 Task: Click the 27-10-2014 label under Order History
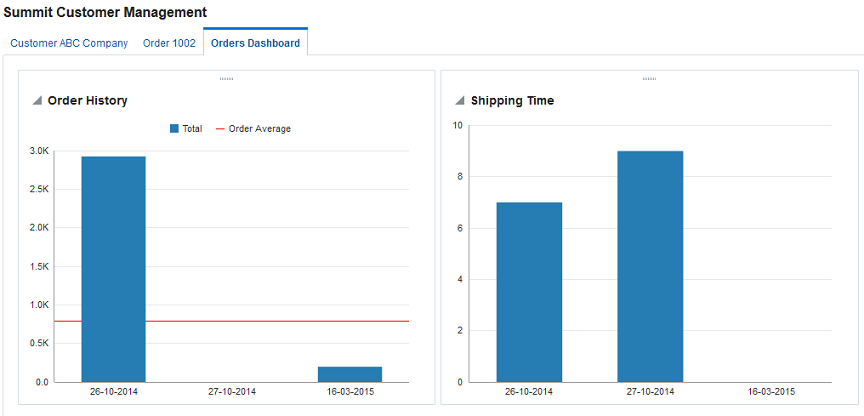232,392
